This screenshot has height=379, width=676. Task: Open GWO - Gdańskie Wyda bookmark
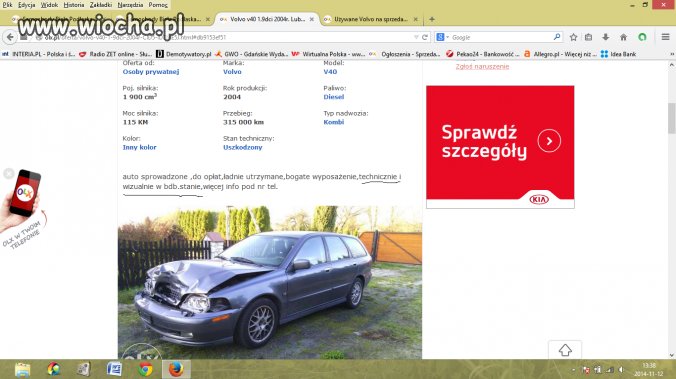click(x=251, y=54)
